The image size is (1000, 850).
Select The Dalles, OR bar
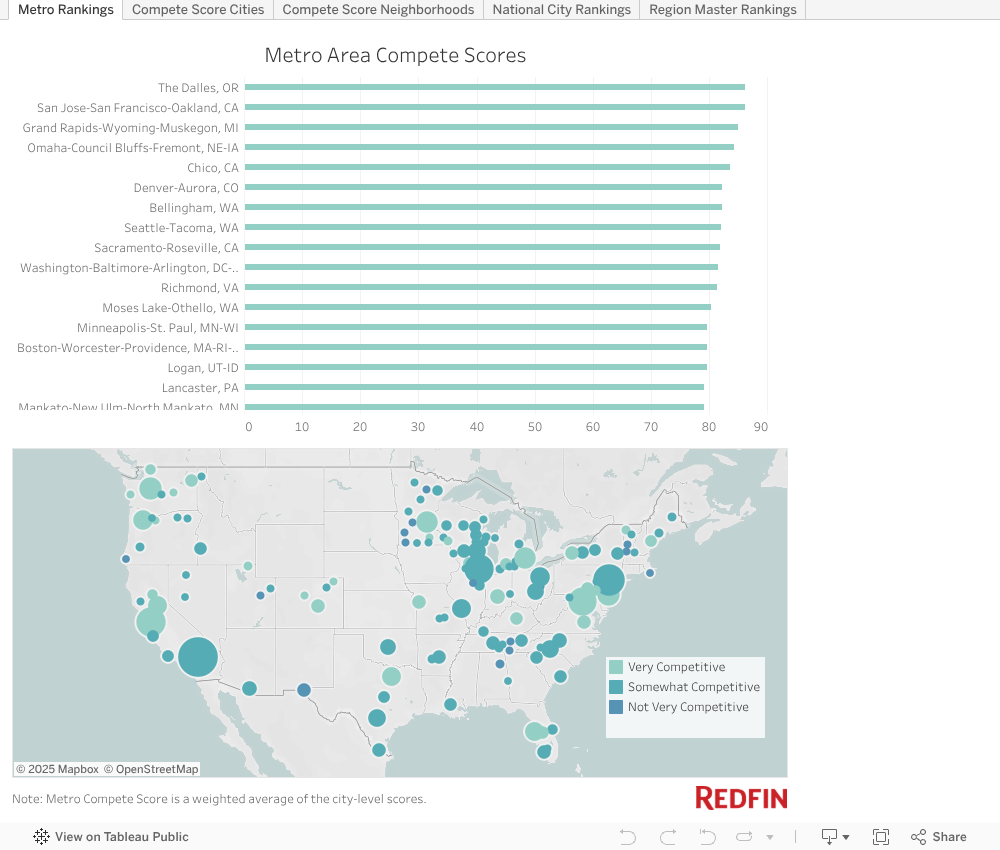(x=494, y=88)
